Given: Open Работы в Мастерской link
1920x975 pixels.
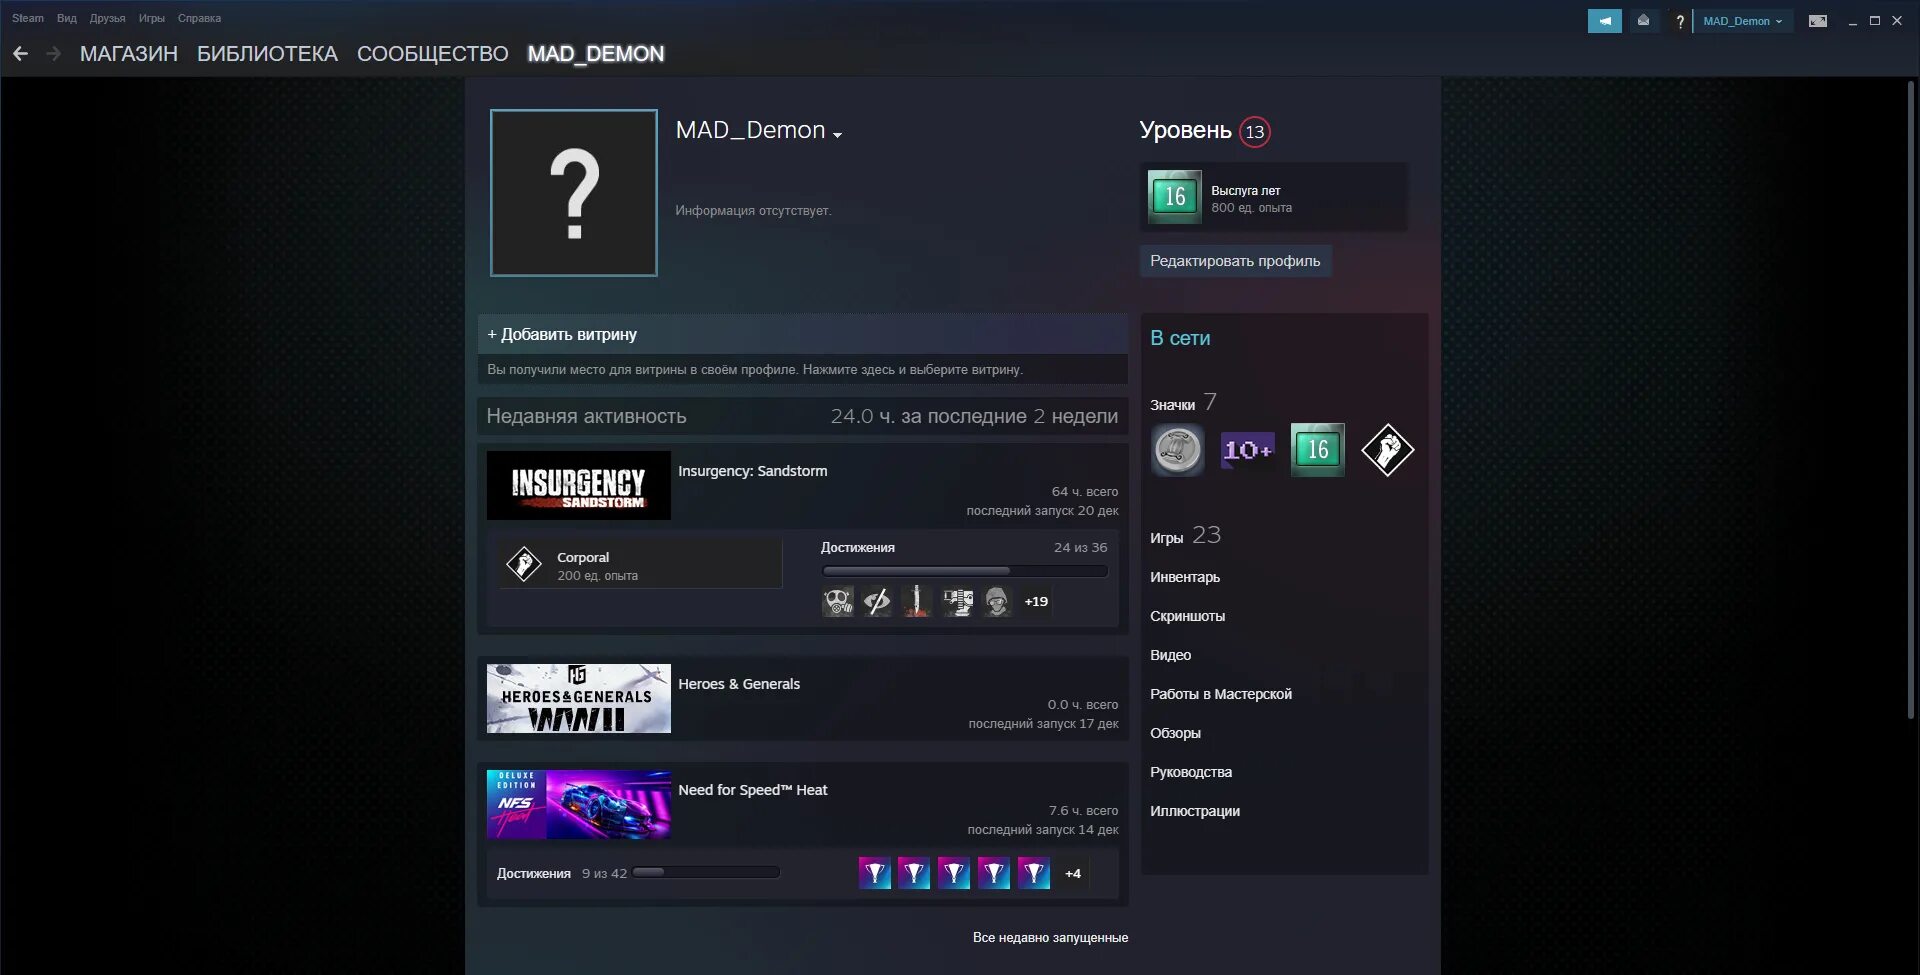Looking at the screenshot, I should click(1221, 694).
